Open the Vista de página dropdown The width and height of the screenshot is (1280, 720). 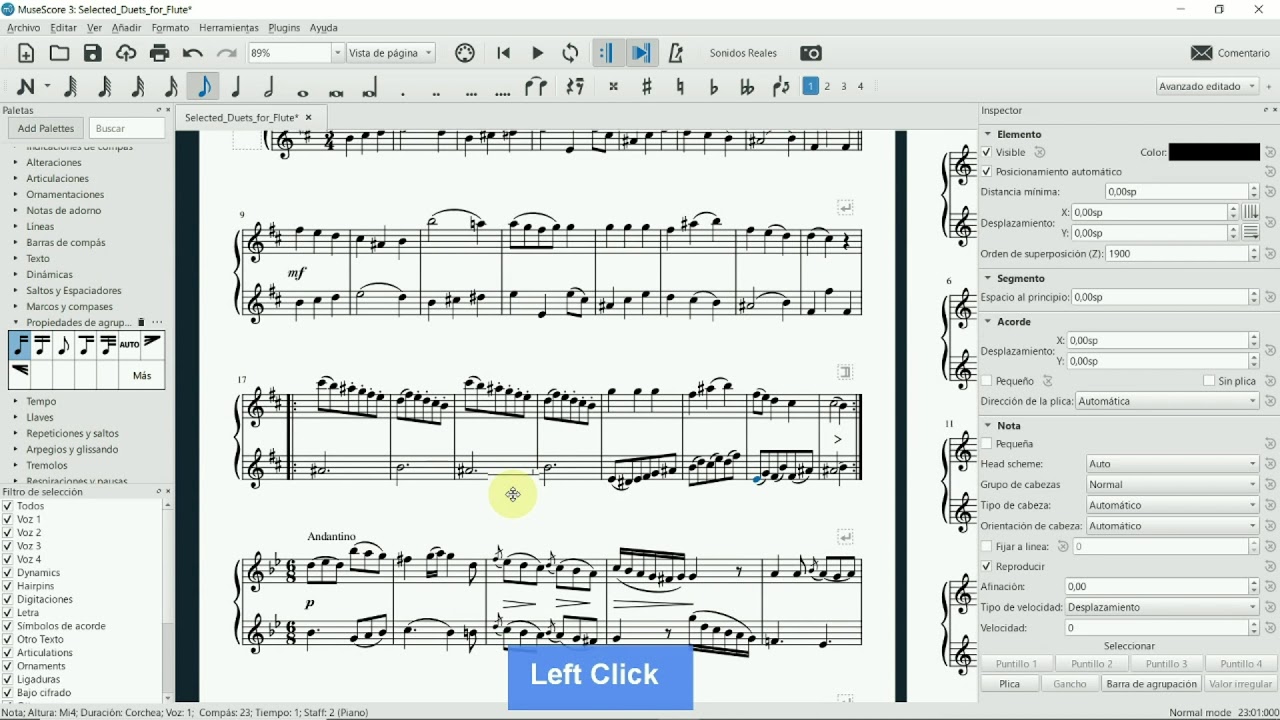390,53
